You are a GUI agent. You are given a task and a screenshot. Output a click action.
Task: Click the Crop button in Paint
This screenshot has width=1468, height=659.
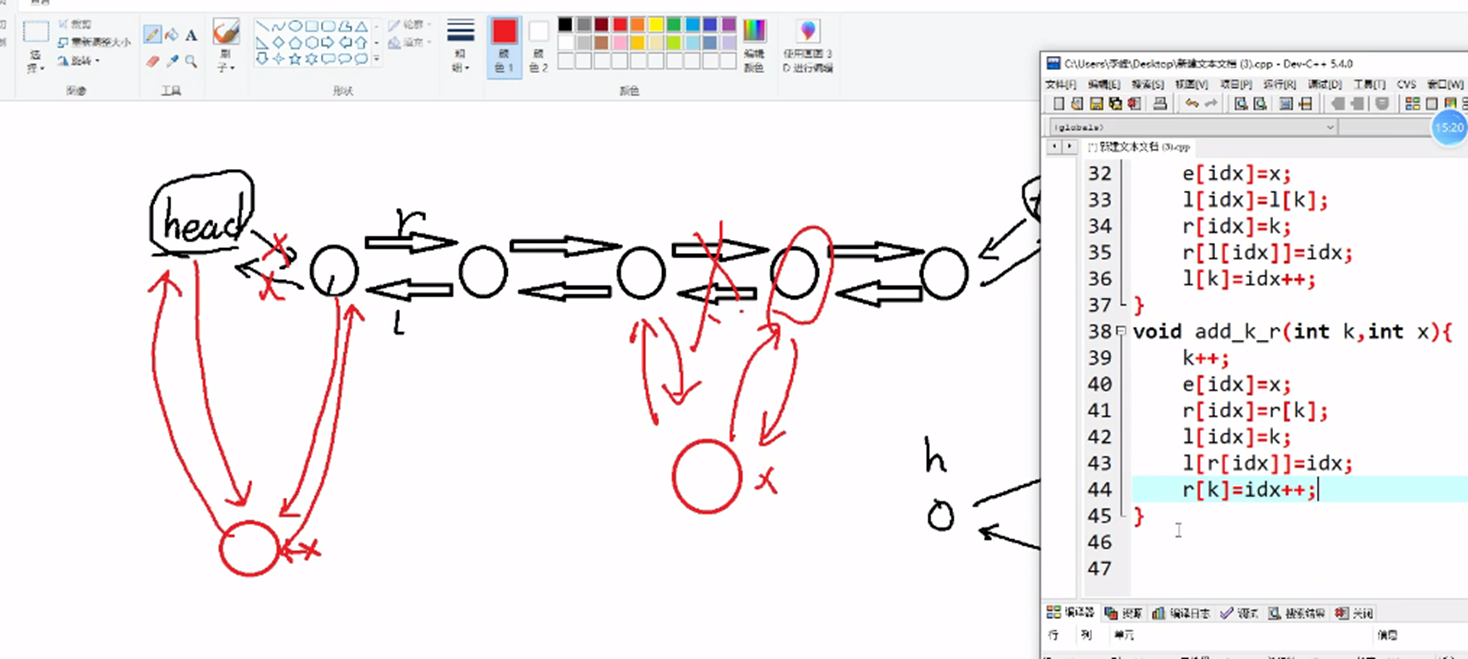pyautogui.click(x=74, y=25)
